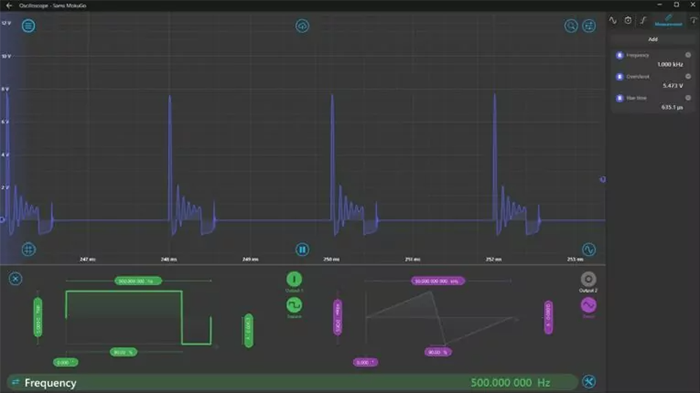This screenshot has height=393, width=700.
Task: Select the purple Output 2 amplitude pill
Action: 338,317
